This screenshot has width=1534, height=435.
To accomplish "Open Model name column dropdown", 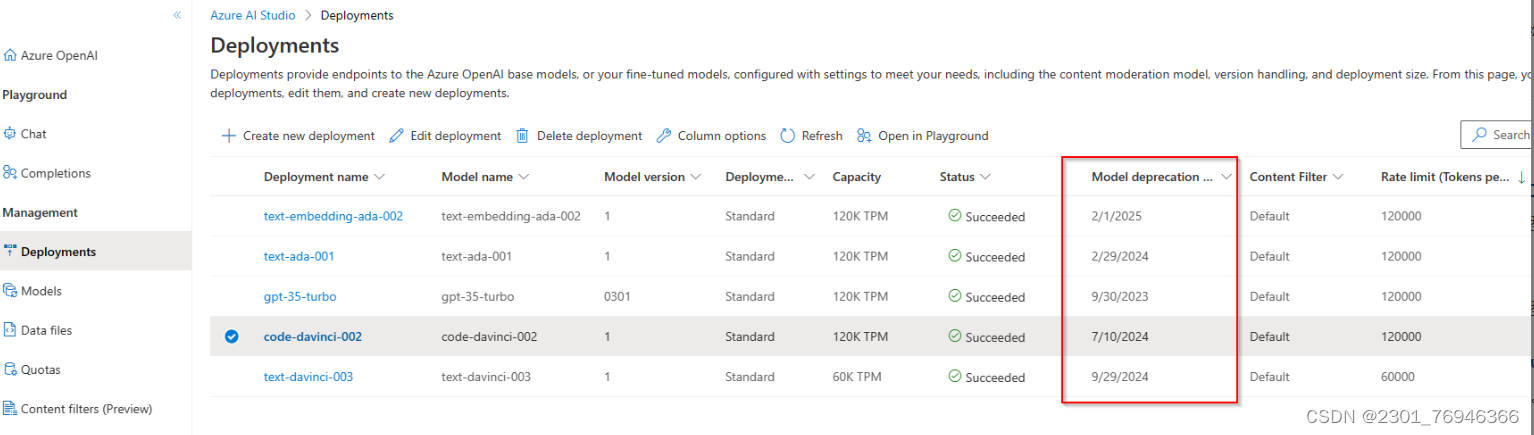I will [524, 177].
